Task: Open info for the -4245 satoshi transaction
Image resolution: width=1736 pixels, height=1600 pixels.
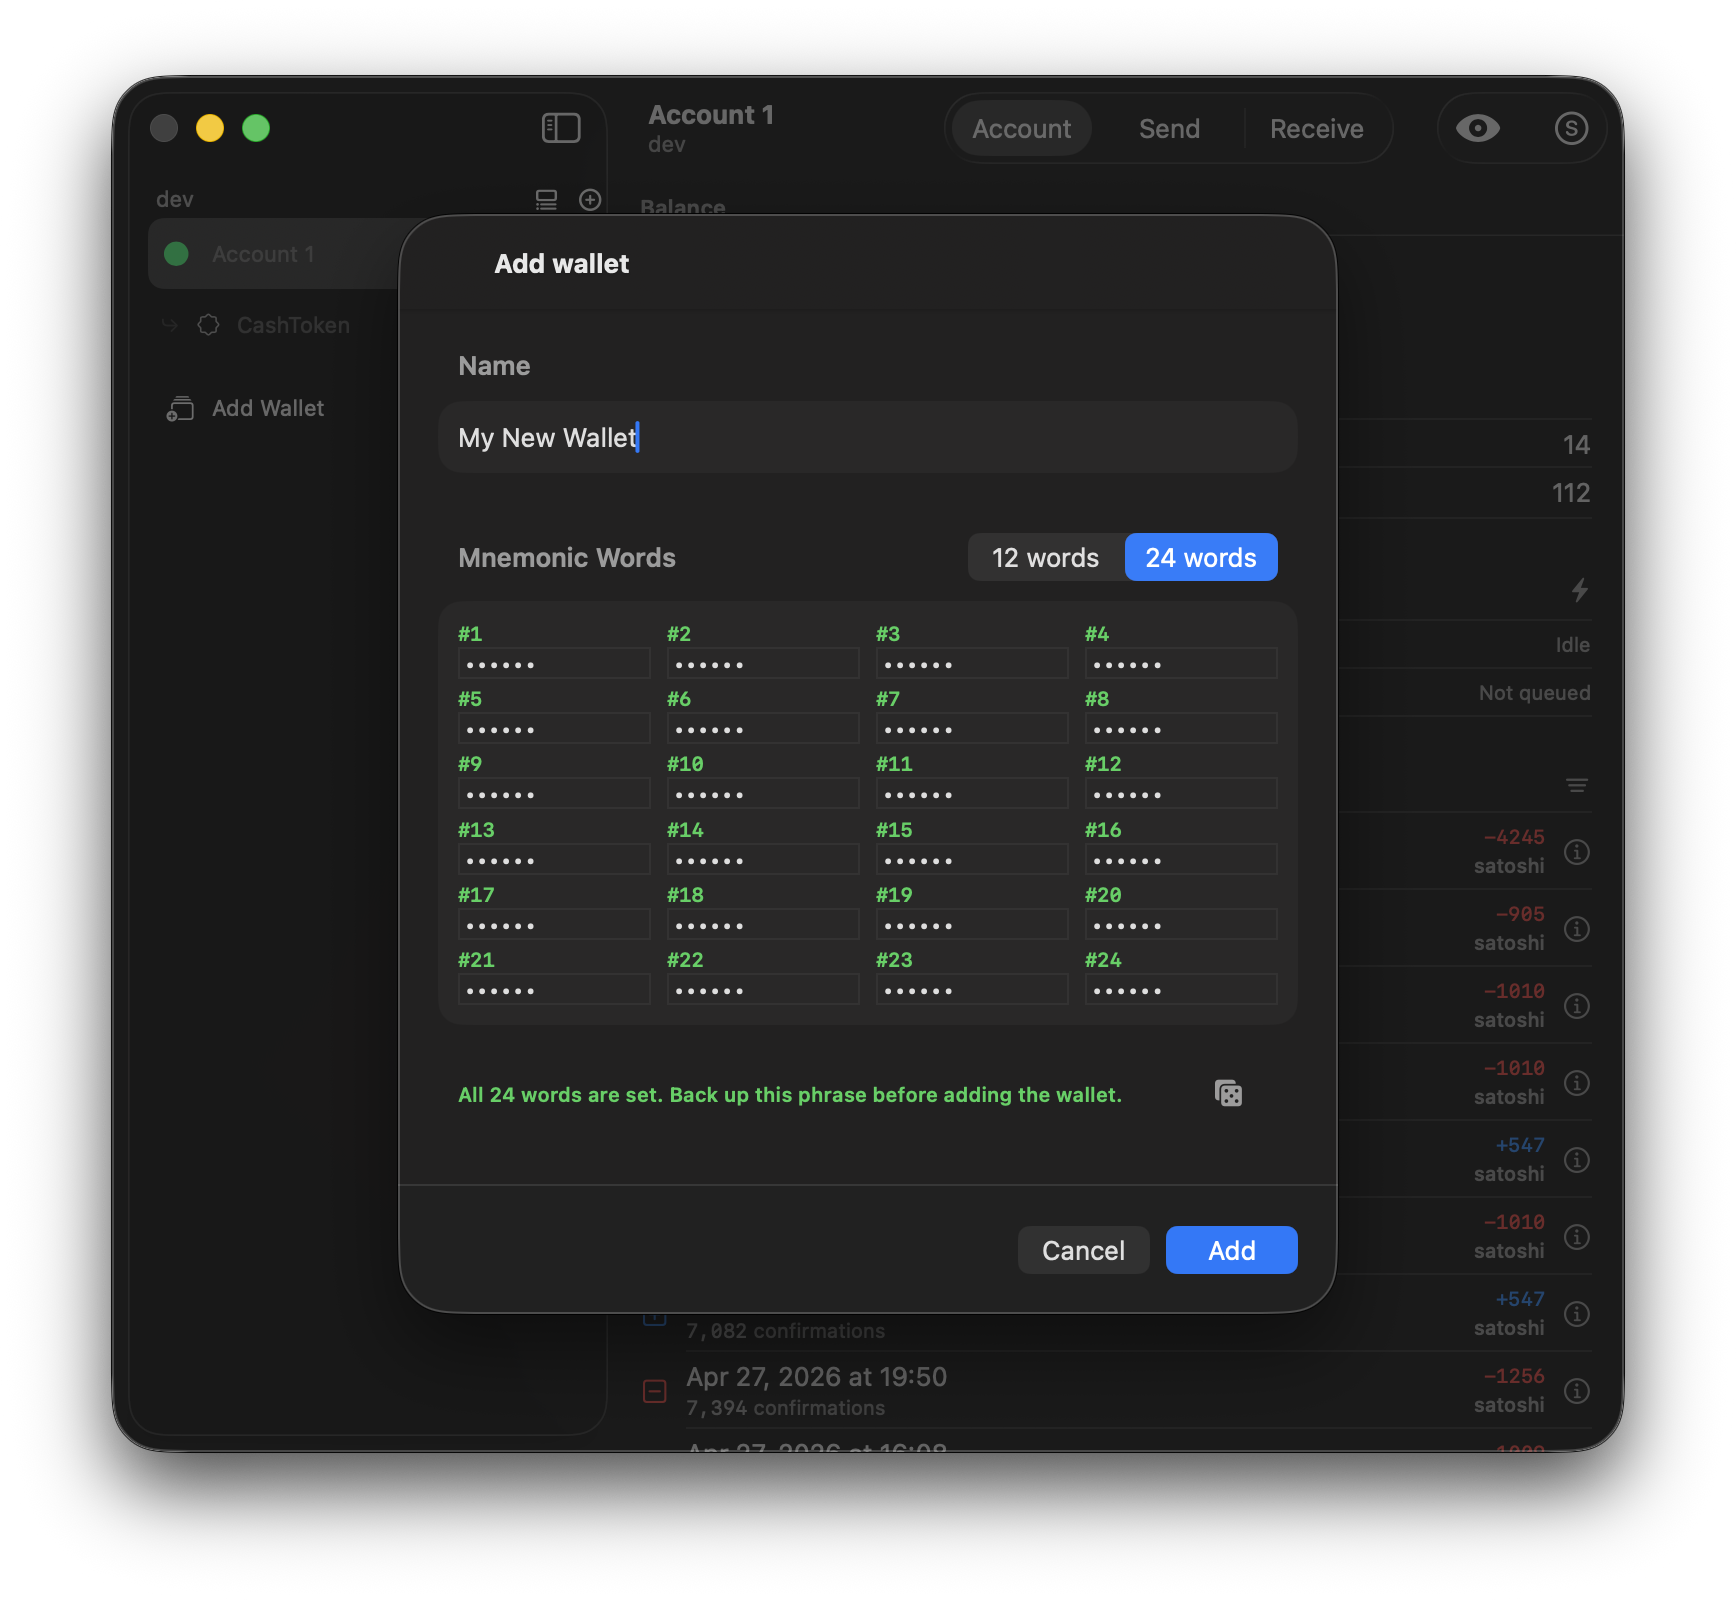Action: click(x=1577, y=852)
